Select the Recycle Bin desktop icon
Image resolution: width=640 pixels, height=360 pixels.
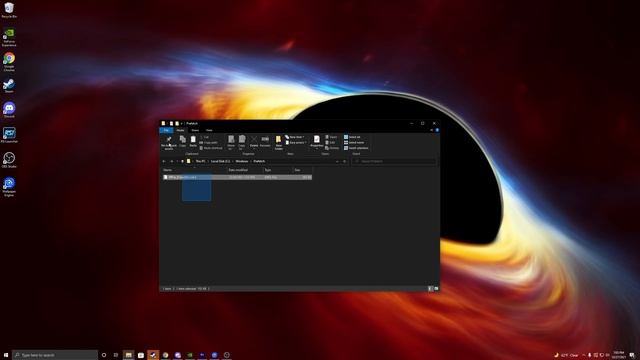[x=9, y=10]
